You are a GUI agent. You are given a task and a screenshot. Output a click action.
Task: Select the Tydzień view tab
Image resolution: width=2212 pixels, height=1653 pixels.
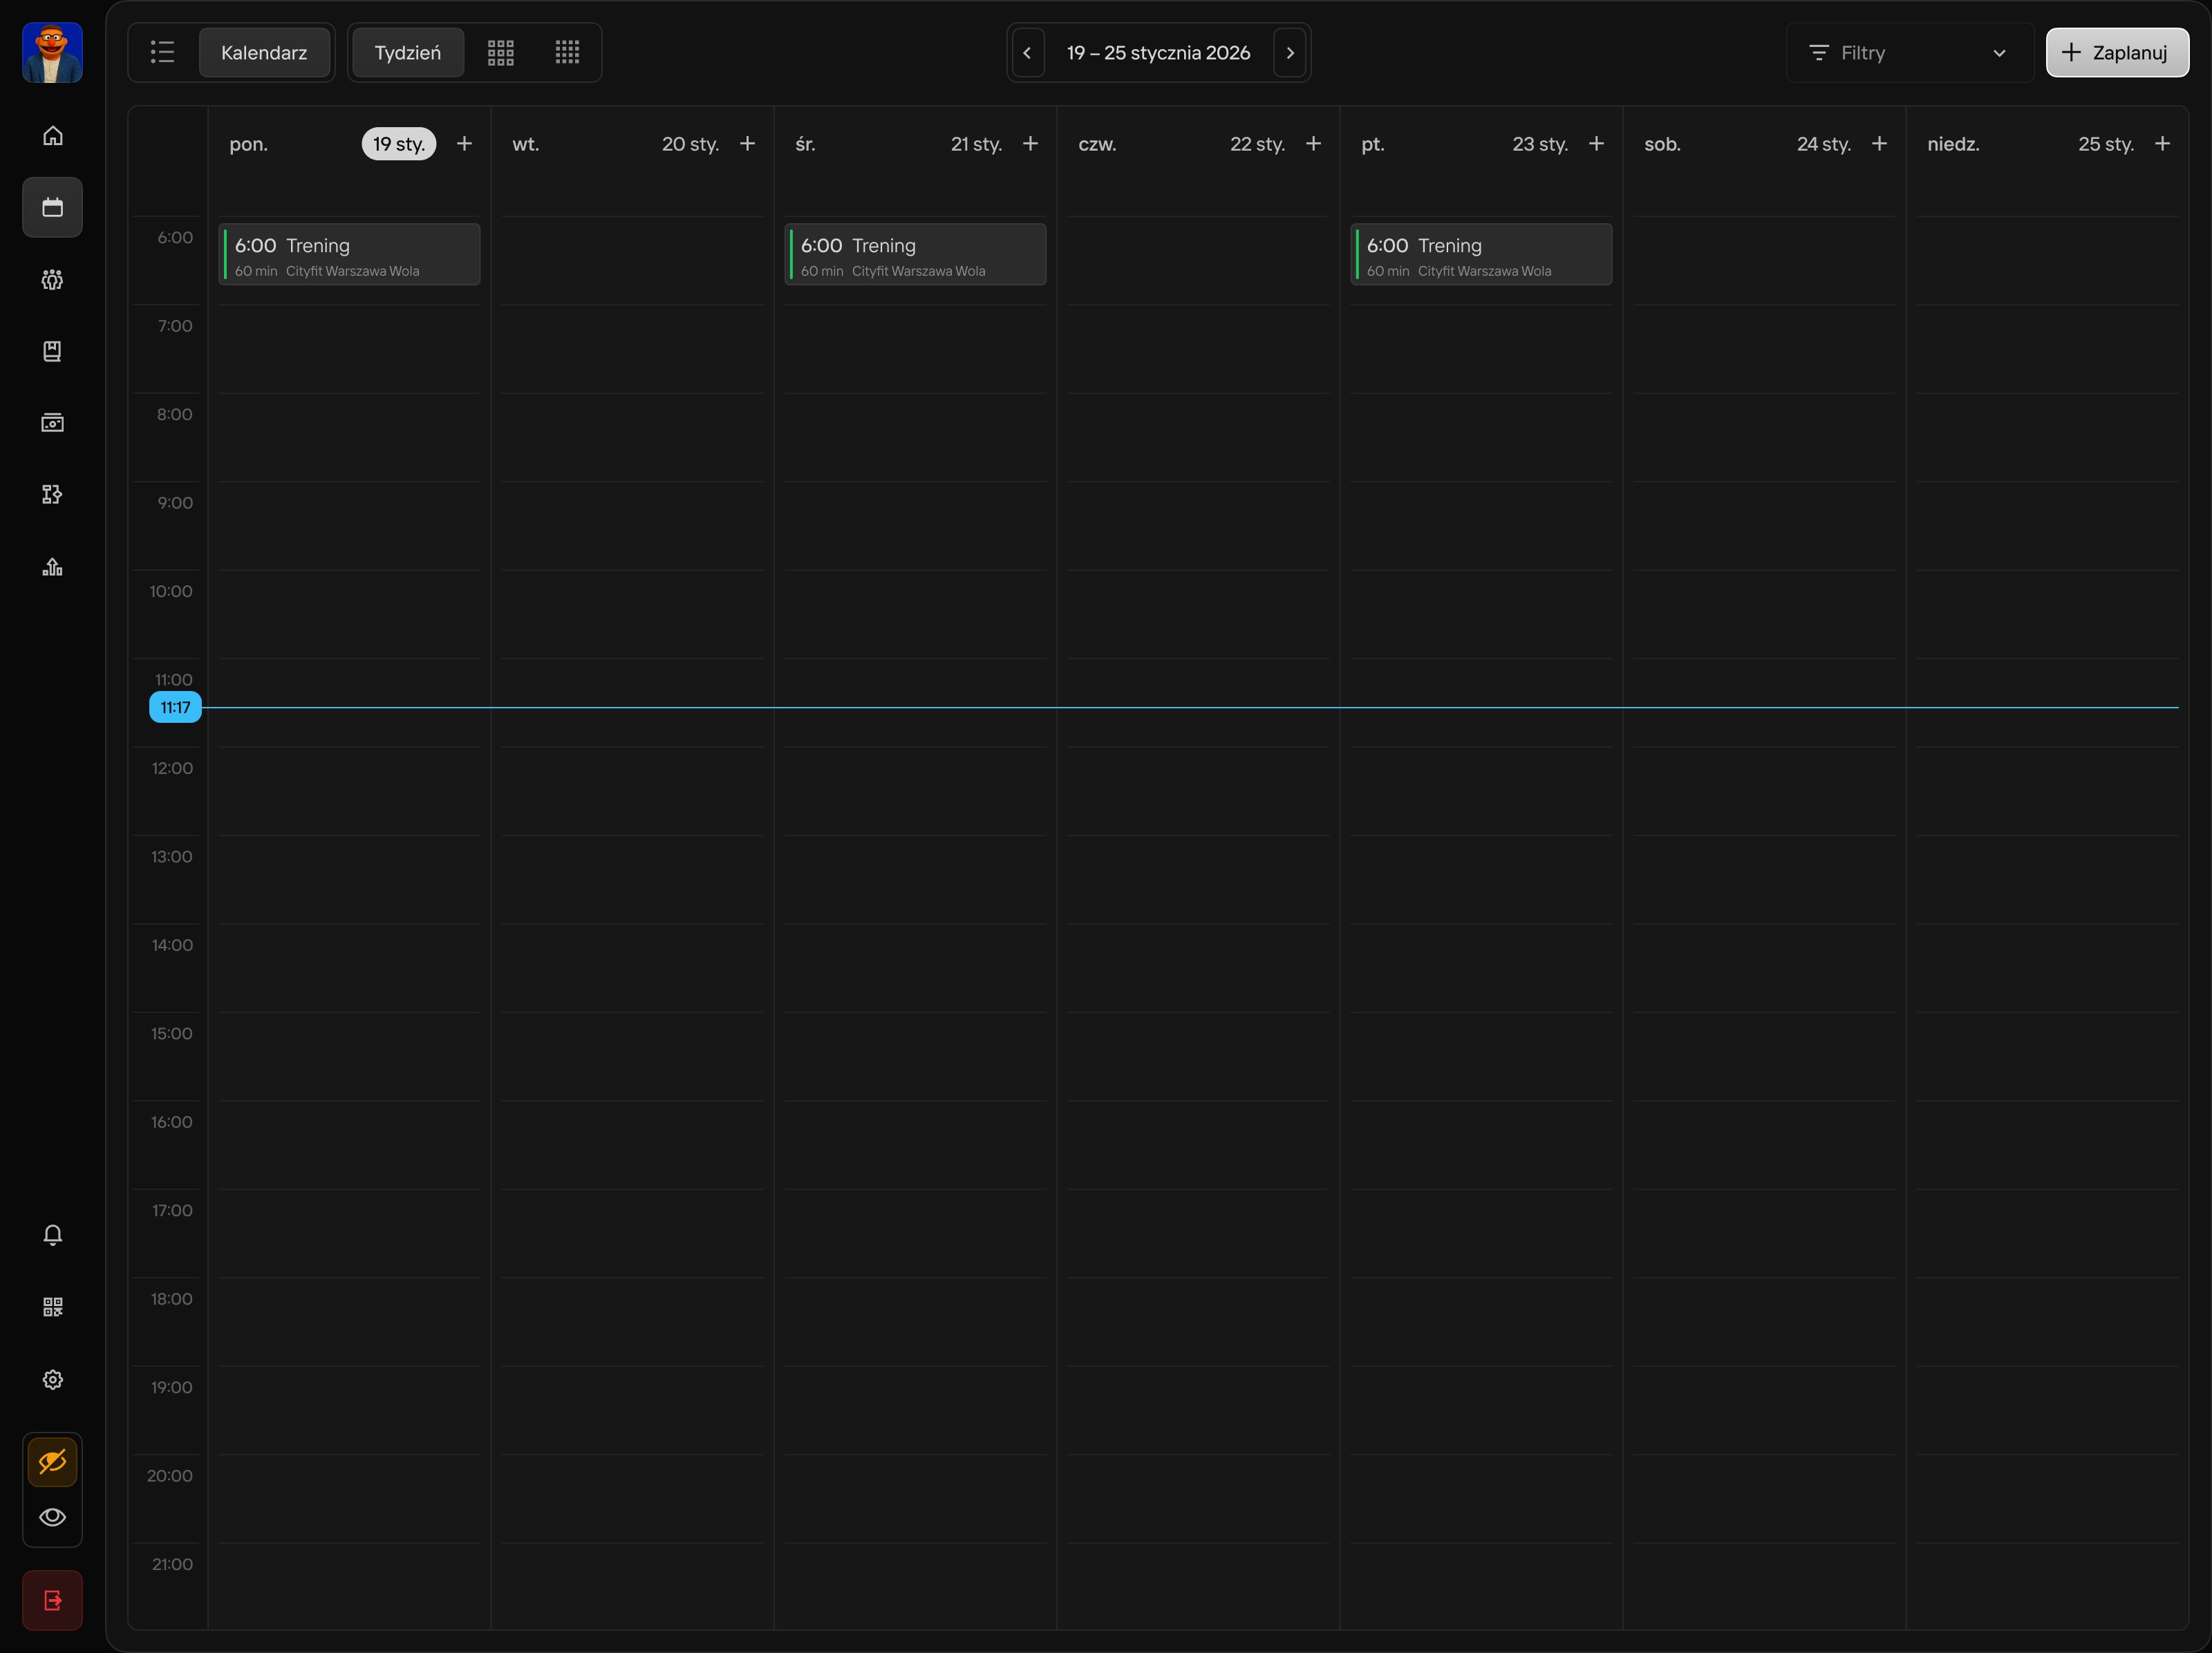pos(407,53)
